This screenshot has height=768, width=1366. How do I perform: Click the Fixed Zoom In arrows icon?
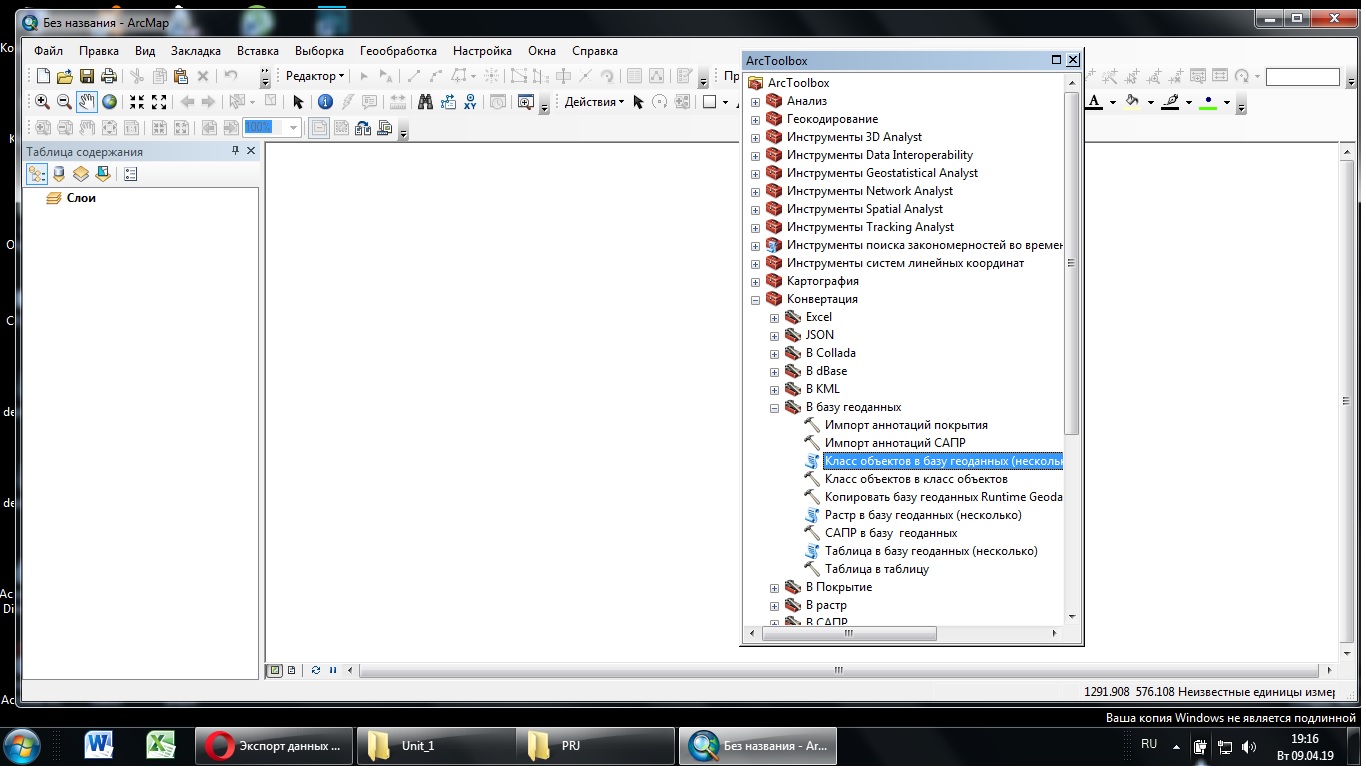(x=137, y=102)
